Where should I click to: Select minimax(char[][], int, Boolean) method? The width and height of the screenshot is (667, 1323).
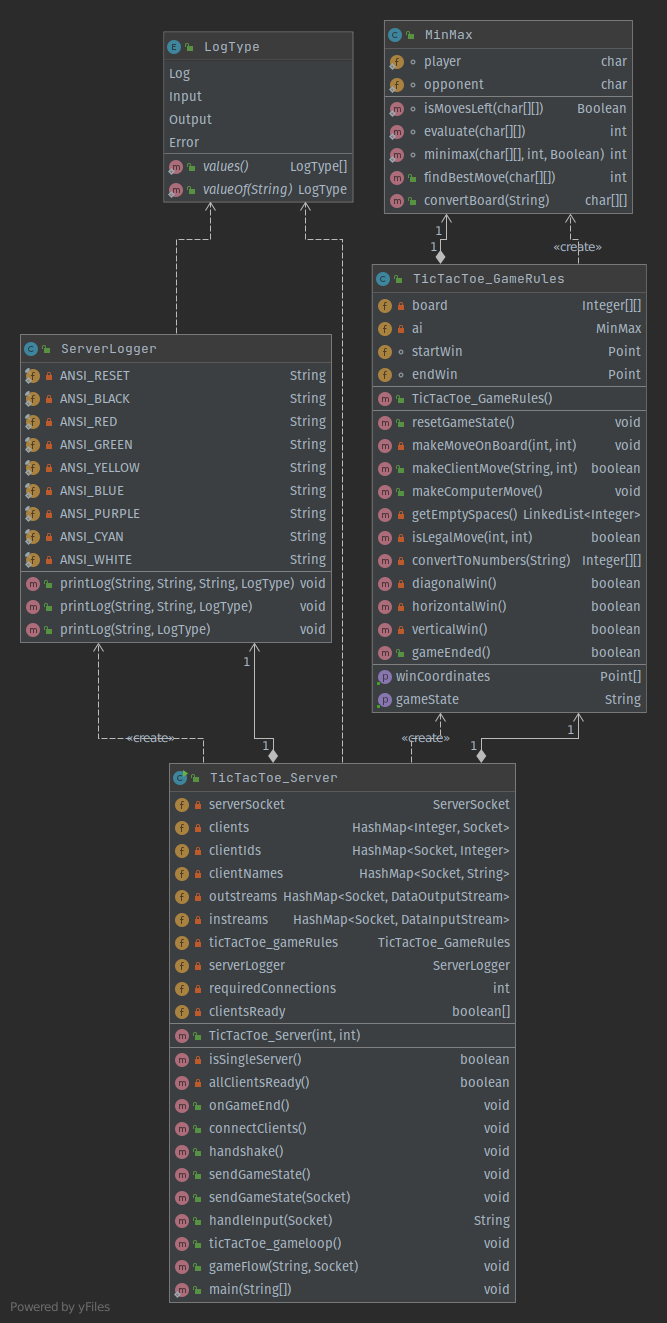(514, 154)
